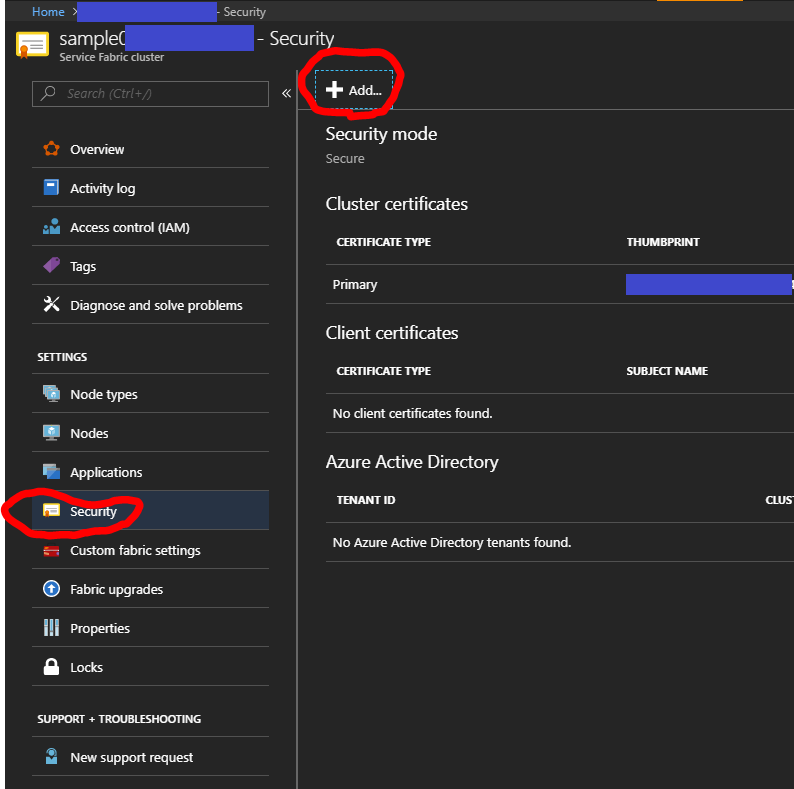The height and width of the screenshot is (789, 794).
Task: Click the TENANT ID column header
Action: [x=366, y=500]
